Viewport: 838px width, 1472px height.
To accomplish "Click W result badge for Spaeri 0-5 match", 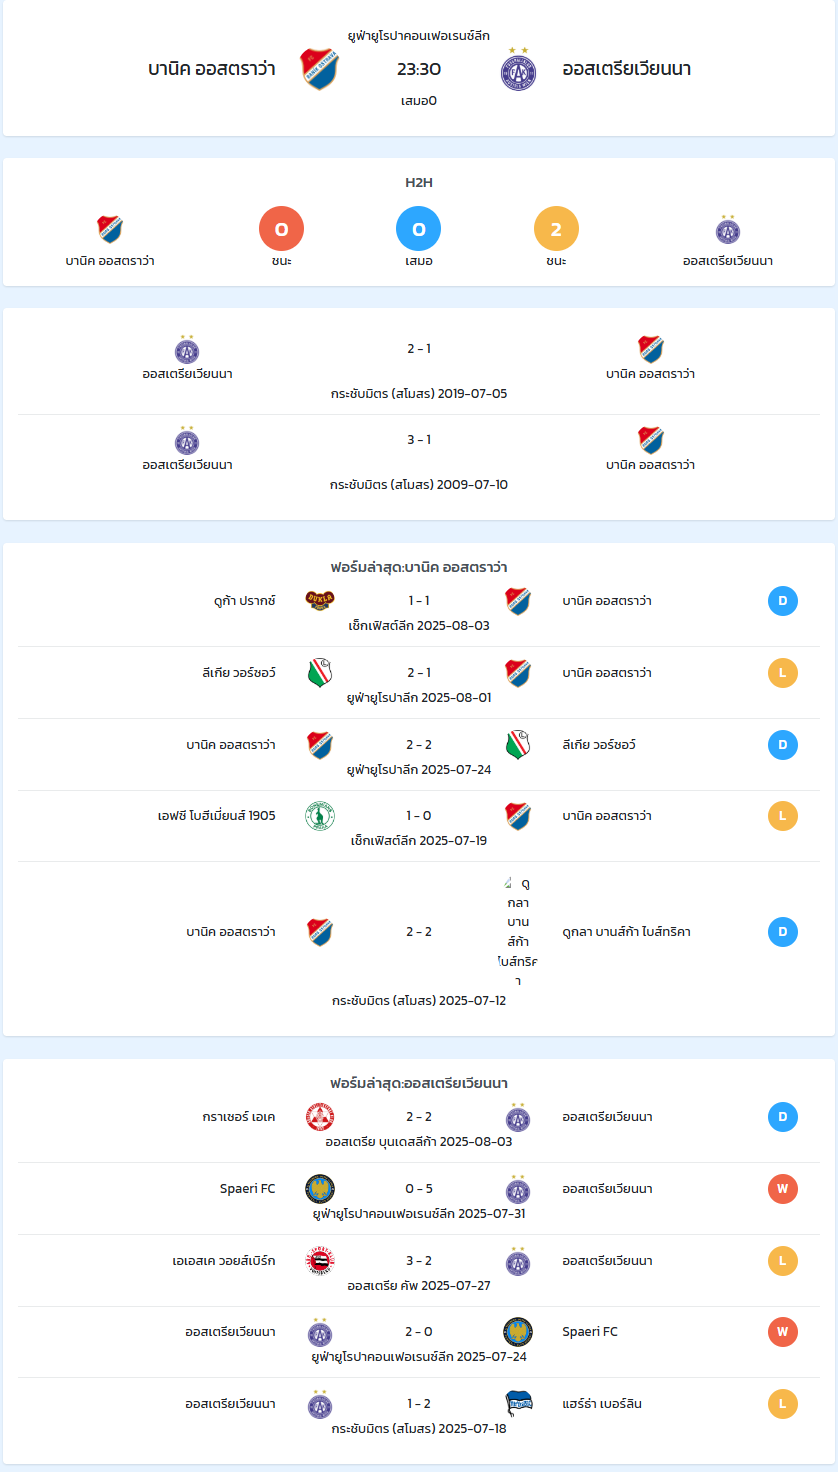I will click(783, 1189).
